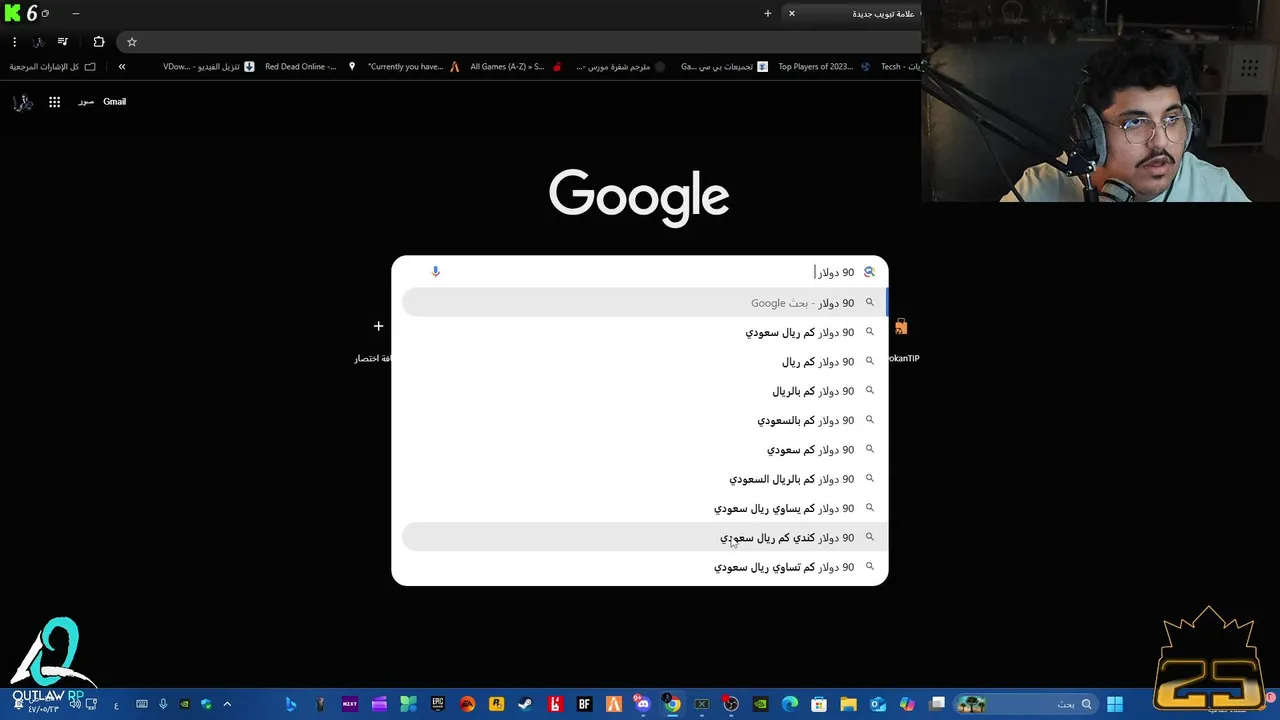The height and width of the screenshot is (720, 1280).
Task: Open the touch keyboard tray icon
Action: 141,704
